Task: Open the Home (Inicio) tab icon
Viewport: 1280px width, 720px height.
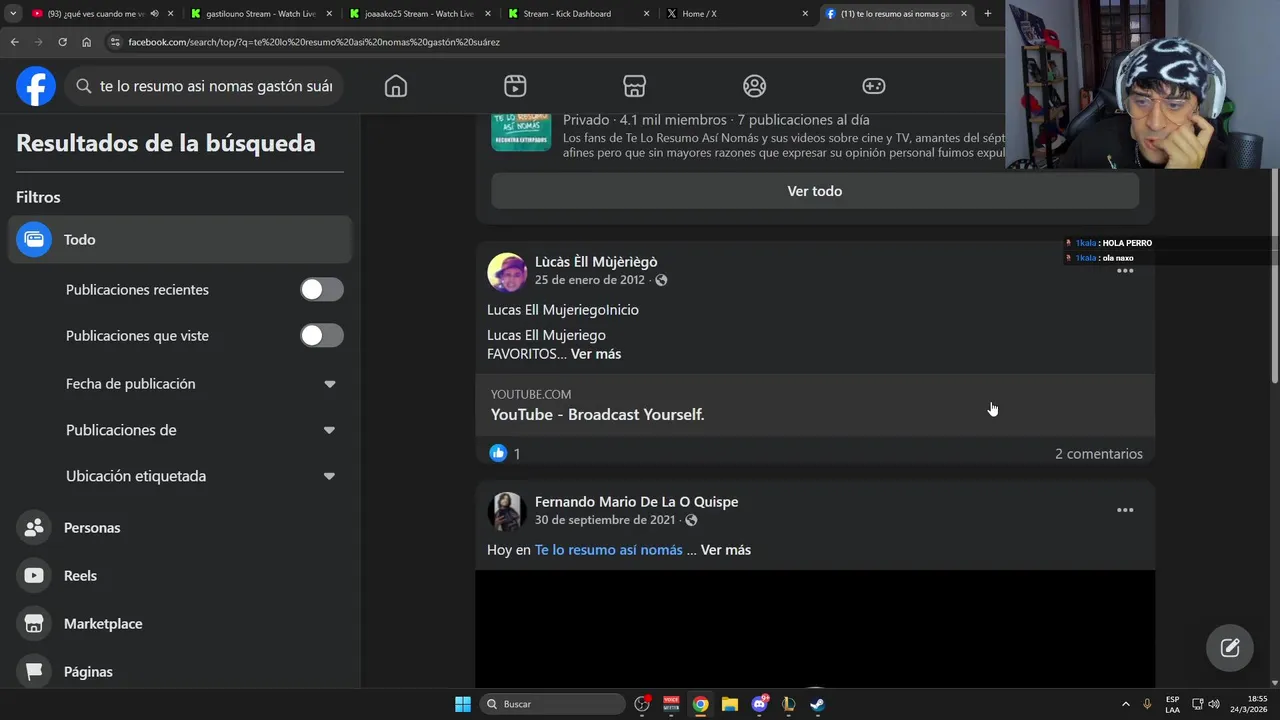Action: coord(396,86)
